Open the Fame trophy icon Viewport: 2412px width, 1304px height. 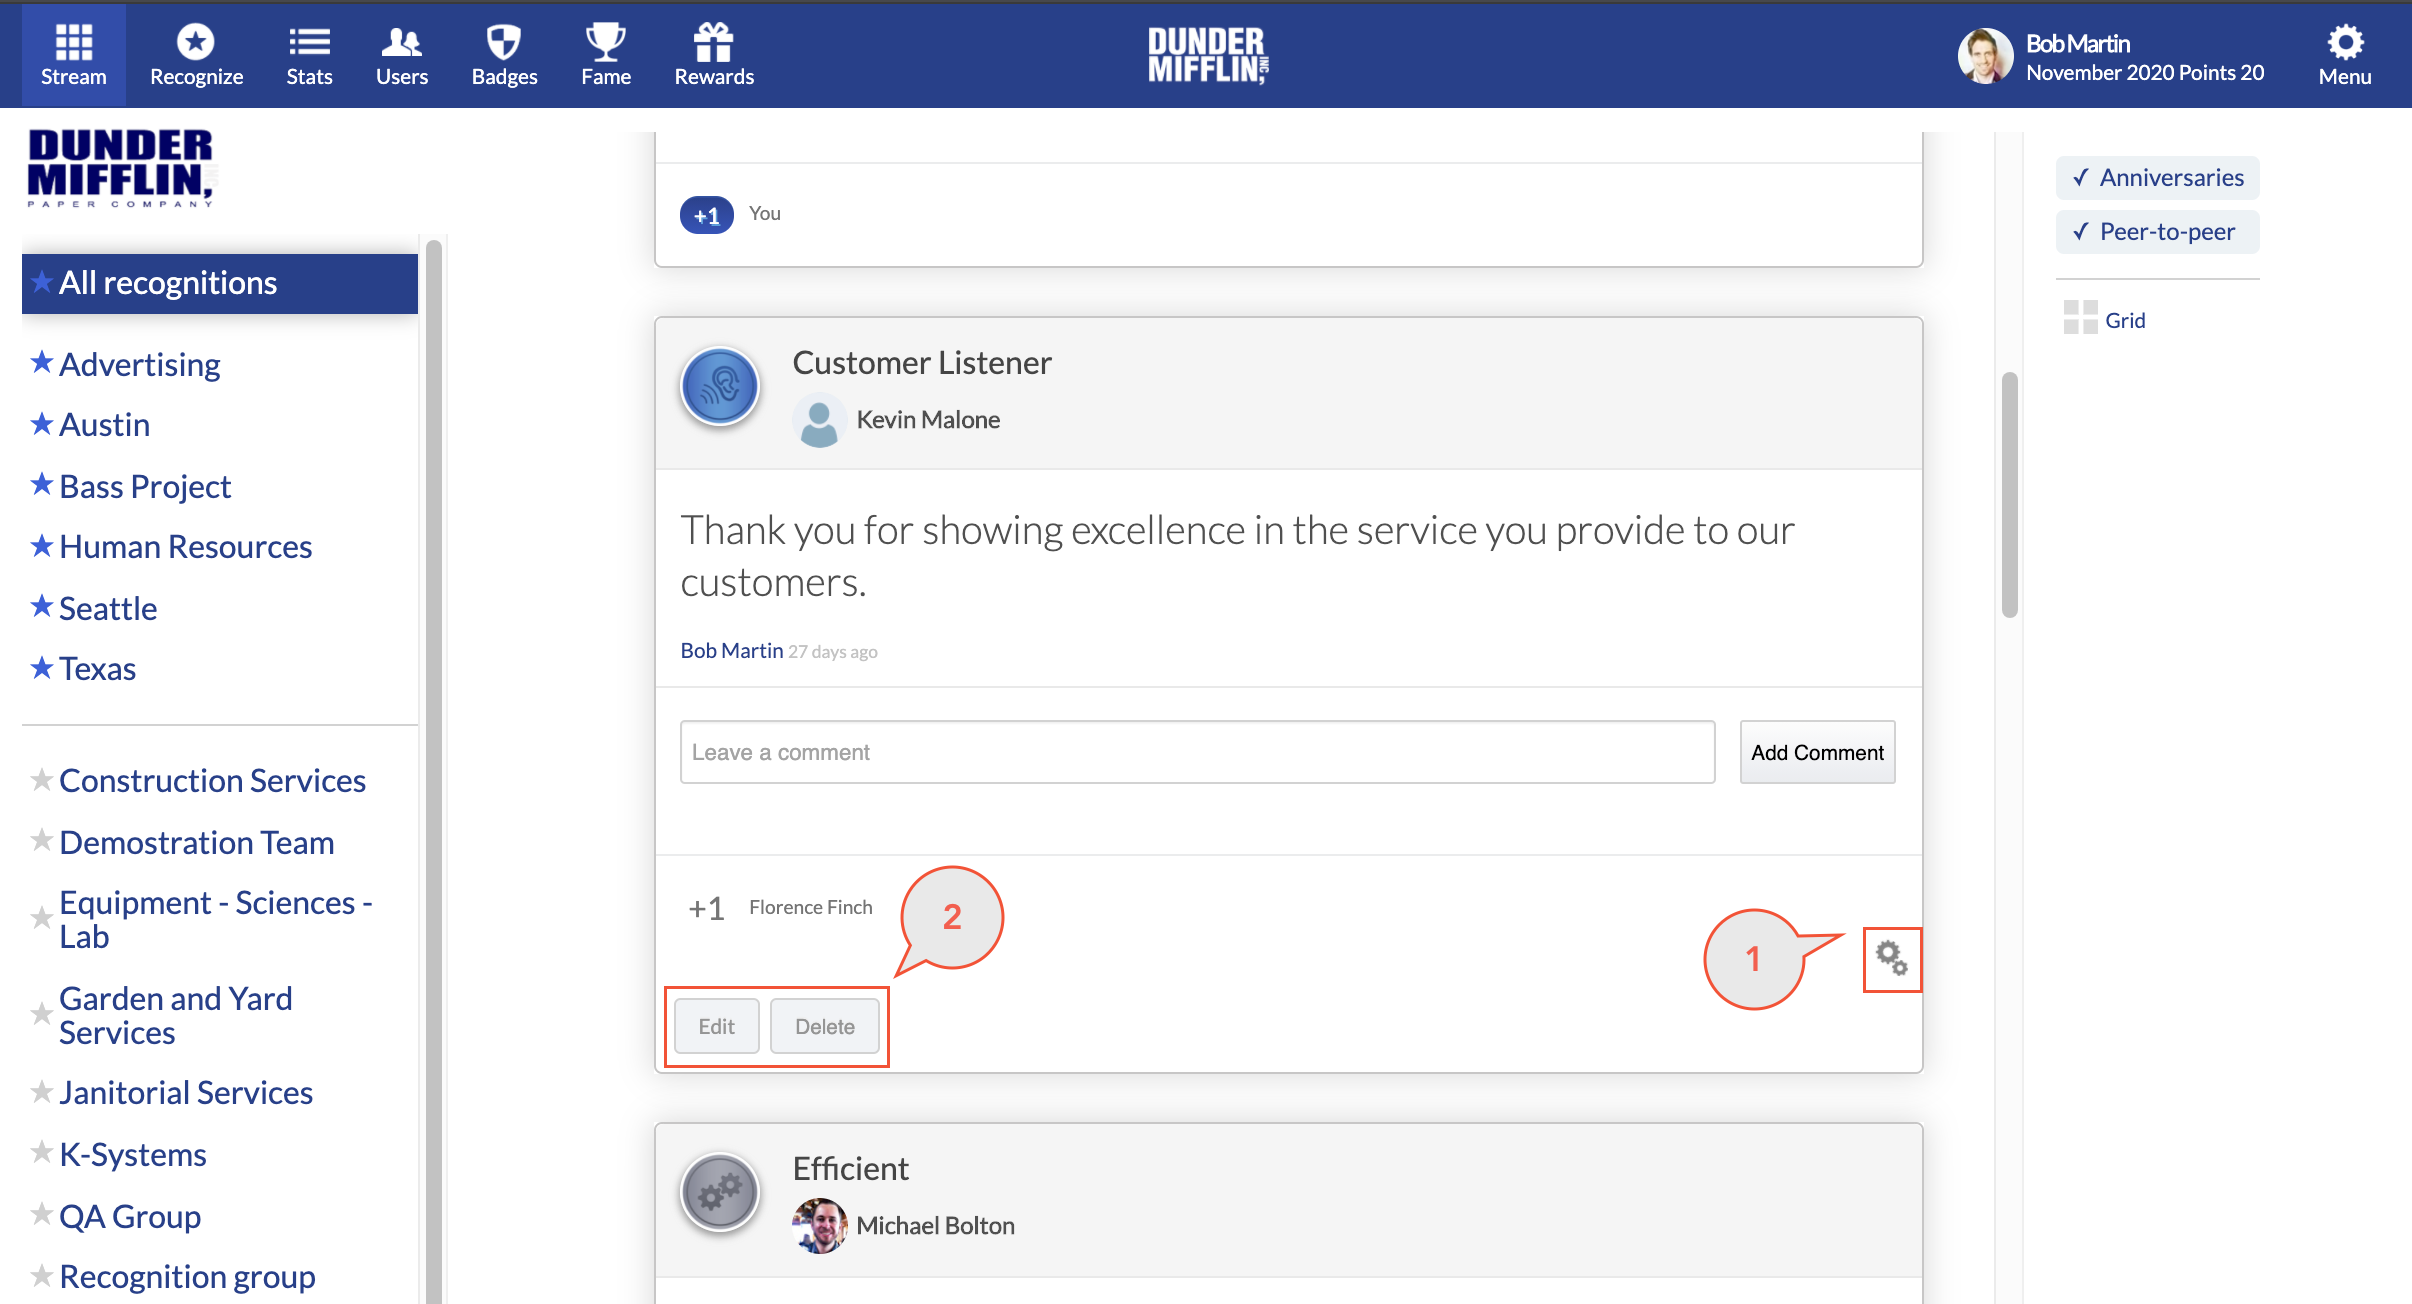(x=605, y=43)
